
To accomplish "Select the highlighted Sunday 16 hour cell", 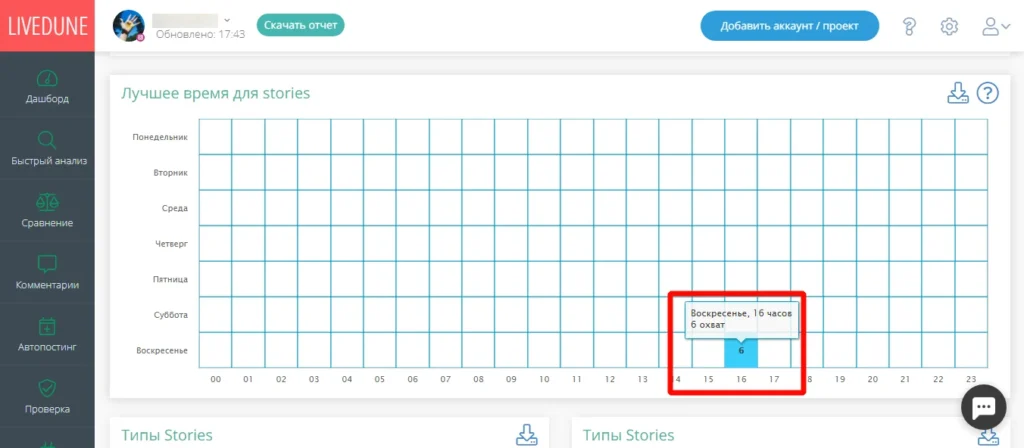I will 741,351.
